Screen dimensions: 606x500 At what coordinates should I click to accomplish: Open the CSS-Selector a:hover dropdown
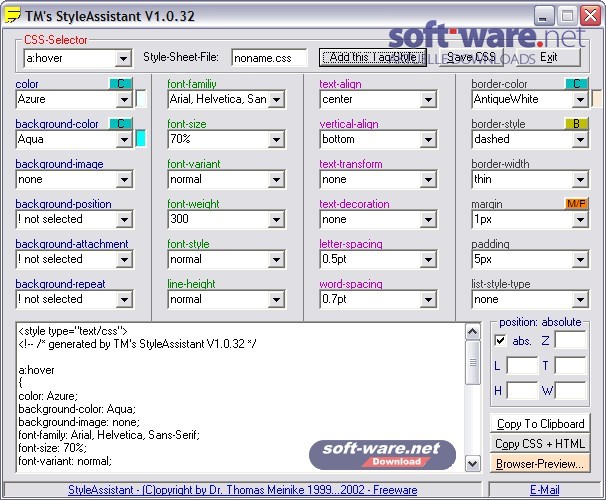click(x=123, y=58)
